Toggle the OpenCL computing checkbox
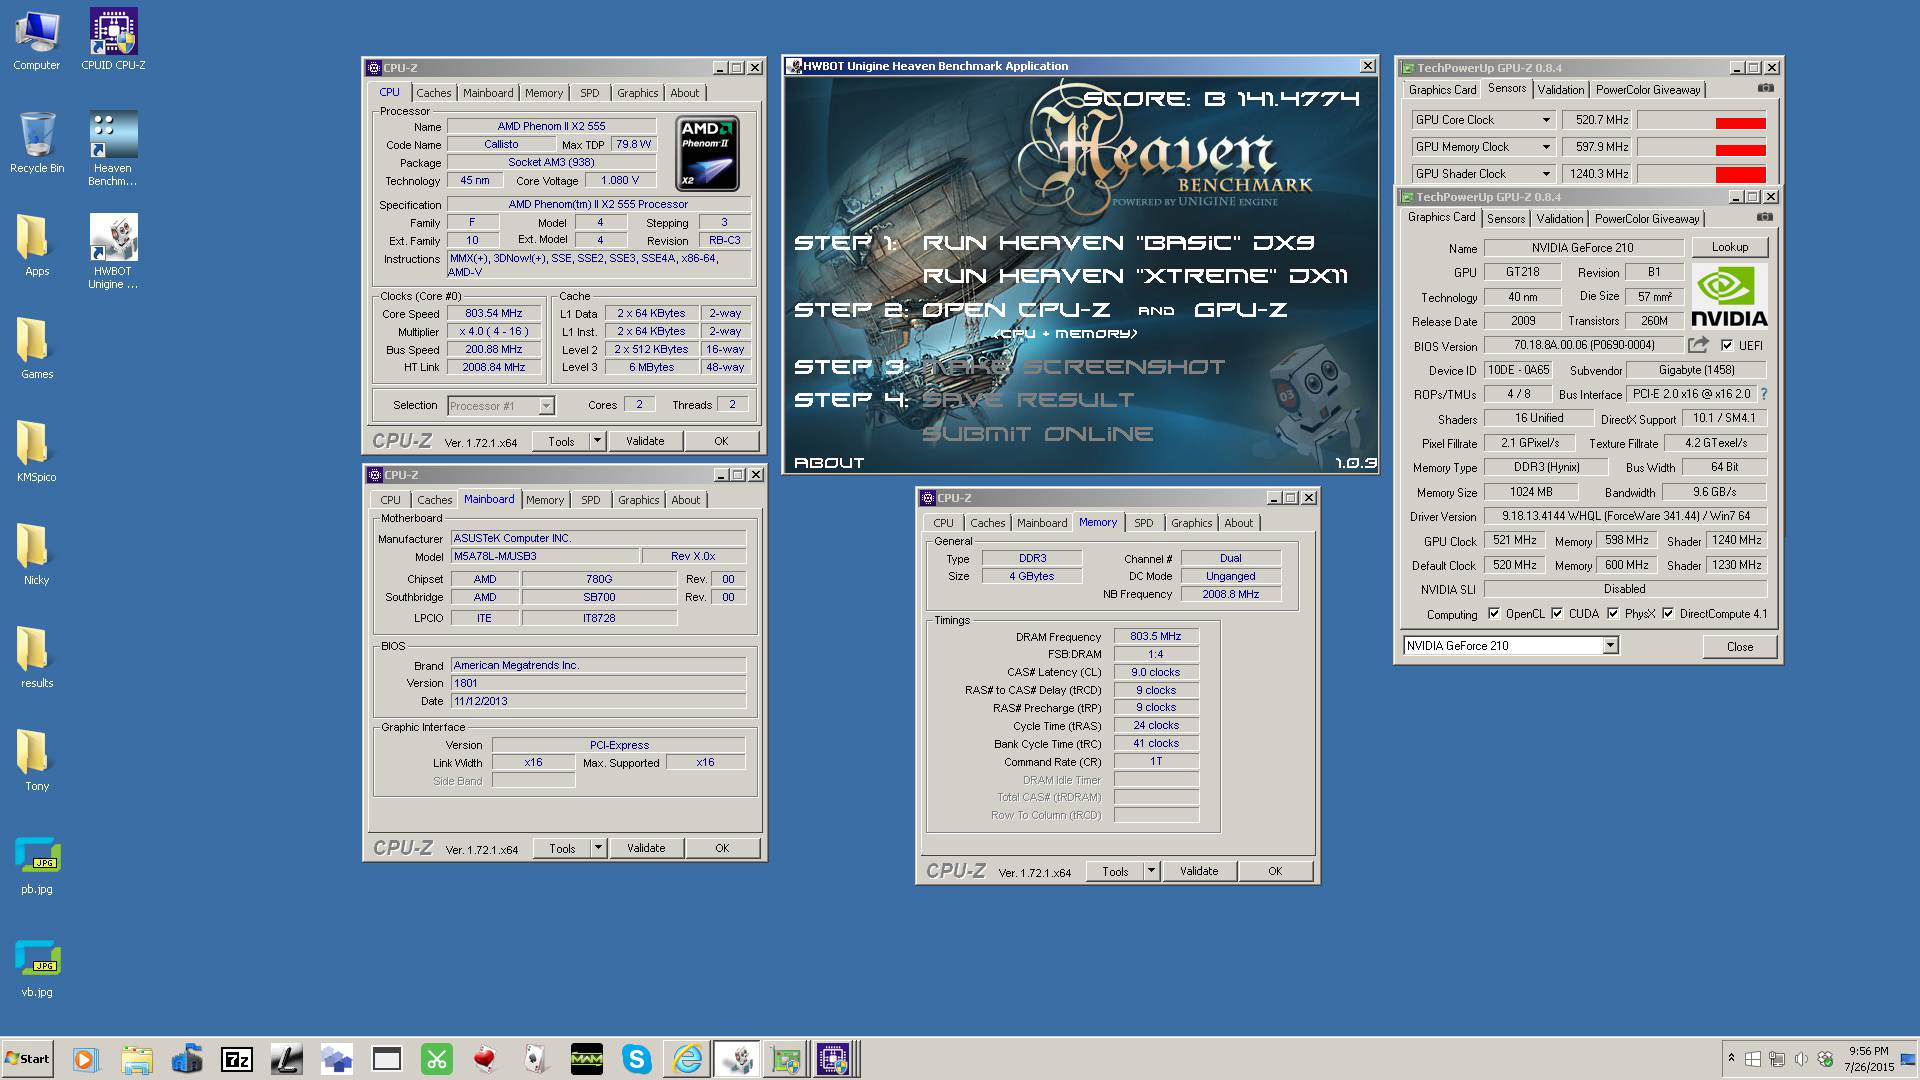The image size is (1920, 1080). [1494, 614]
